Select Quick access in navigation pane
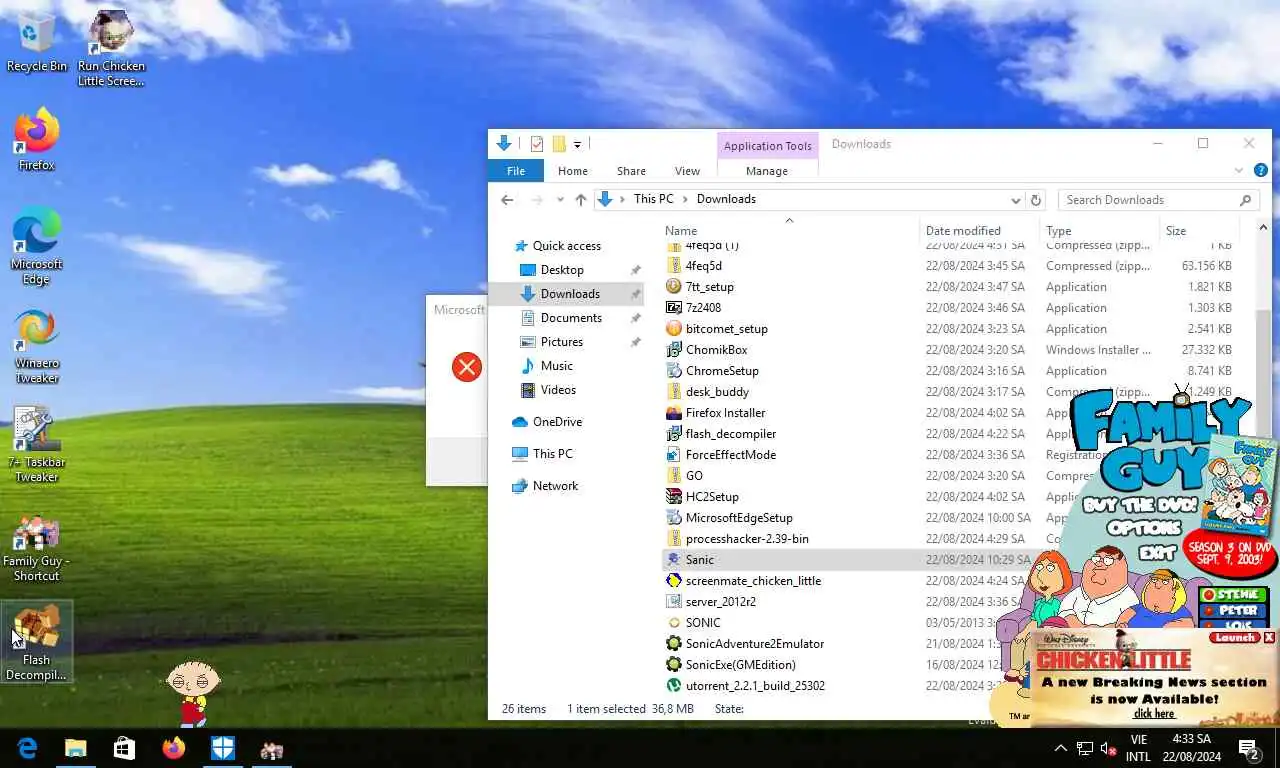This screenshot has height=768, width=1280. 567,246
